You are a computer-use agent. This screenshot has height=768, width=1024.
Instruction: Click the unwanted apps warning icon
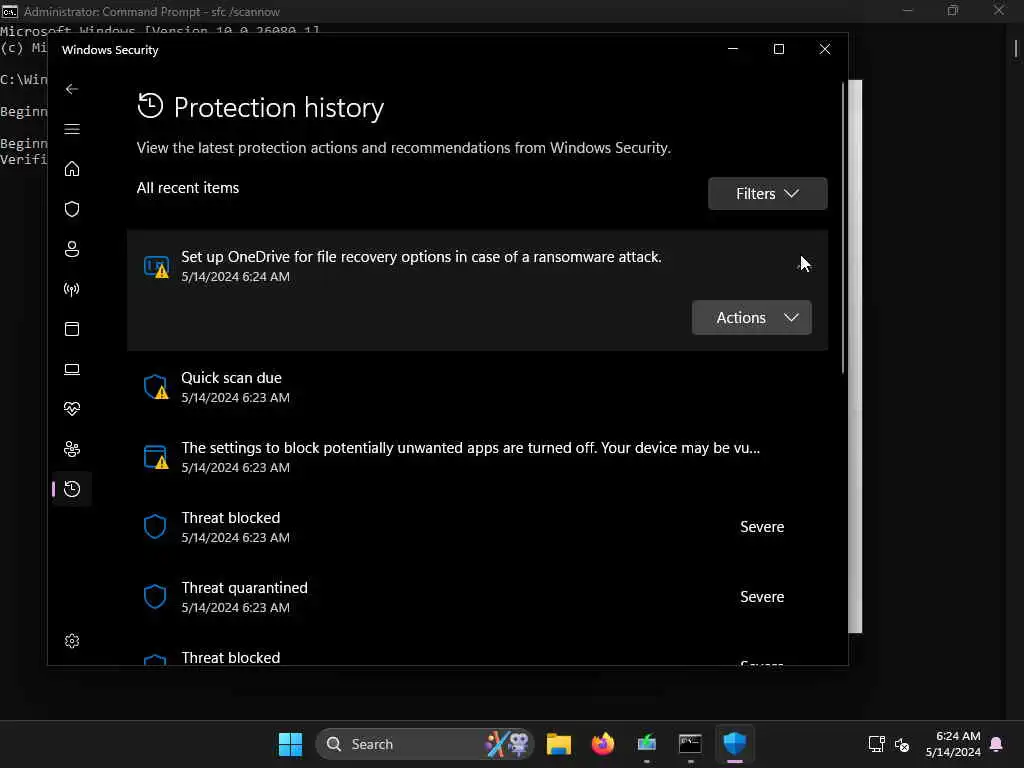point(156,457)
